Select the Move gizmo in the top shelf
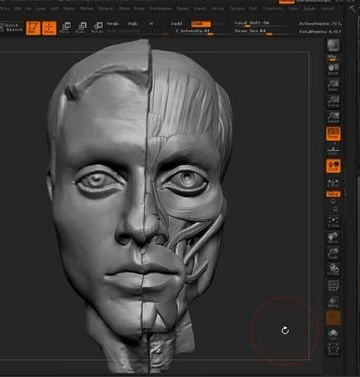 [66, 28]
